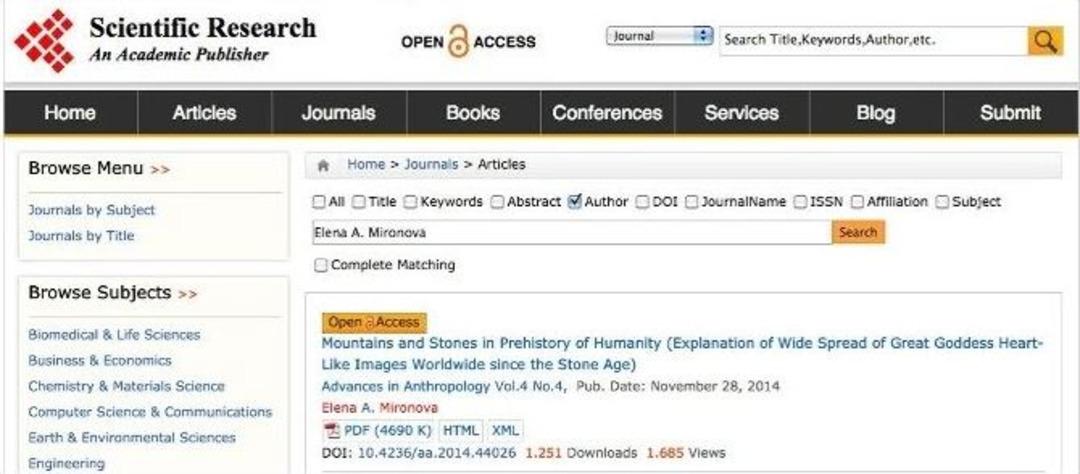Tick the Complete Matching checkbox
This screenshot has width=1080, height=474.
320,265
